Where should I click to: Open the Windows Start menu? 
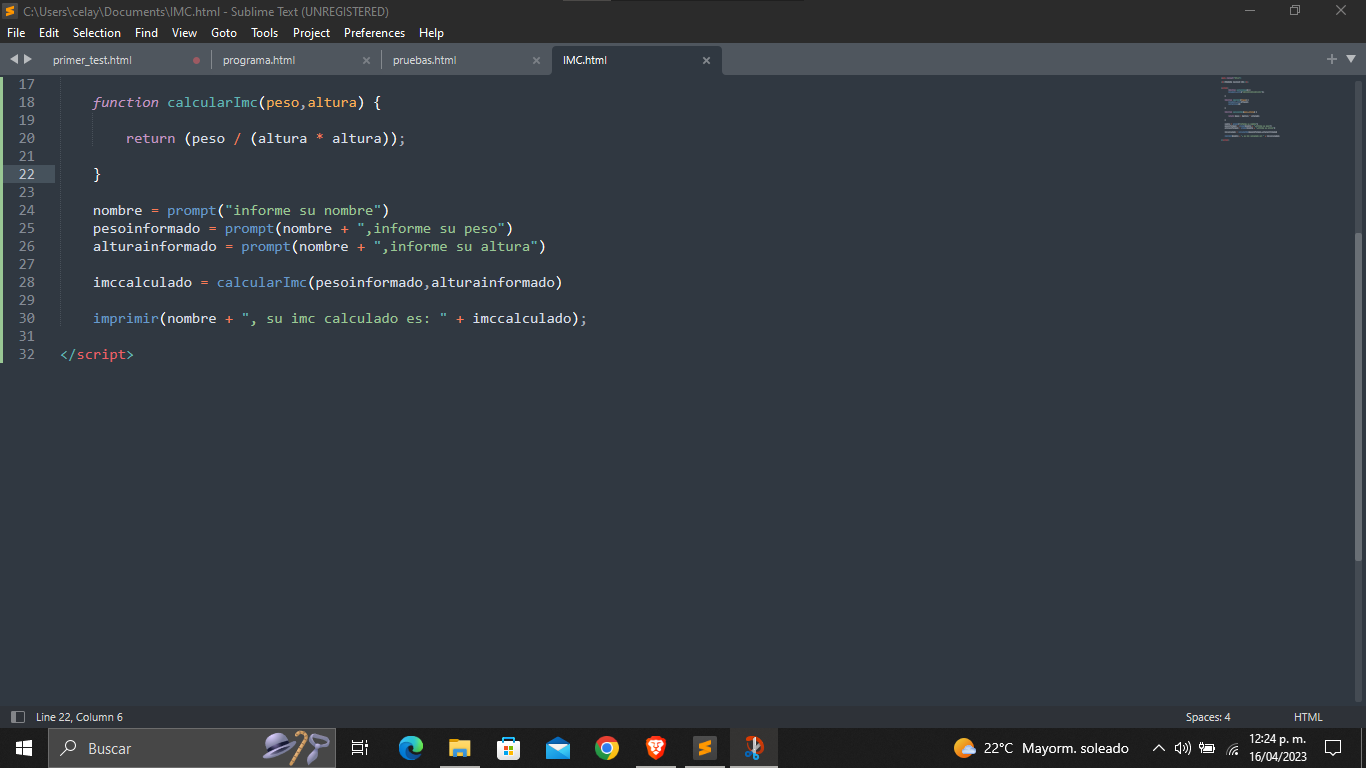pos(24,748)
